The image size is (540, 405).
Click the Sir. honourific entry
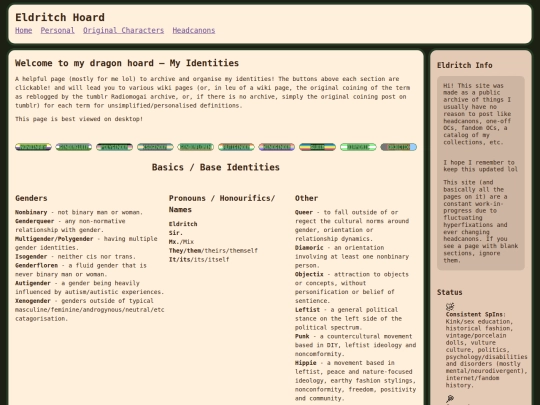(176, 233)
